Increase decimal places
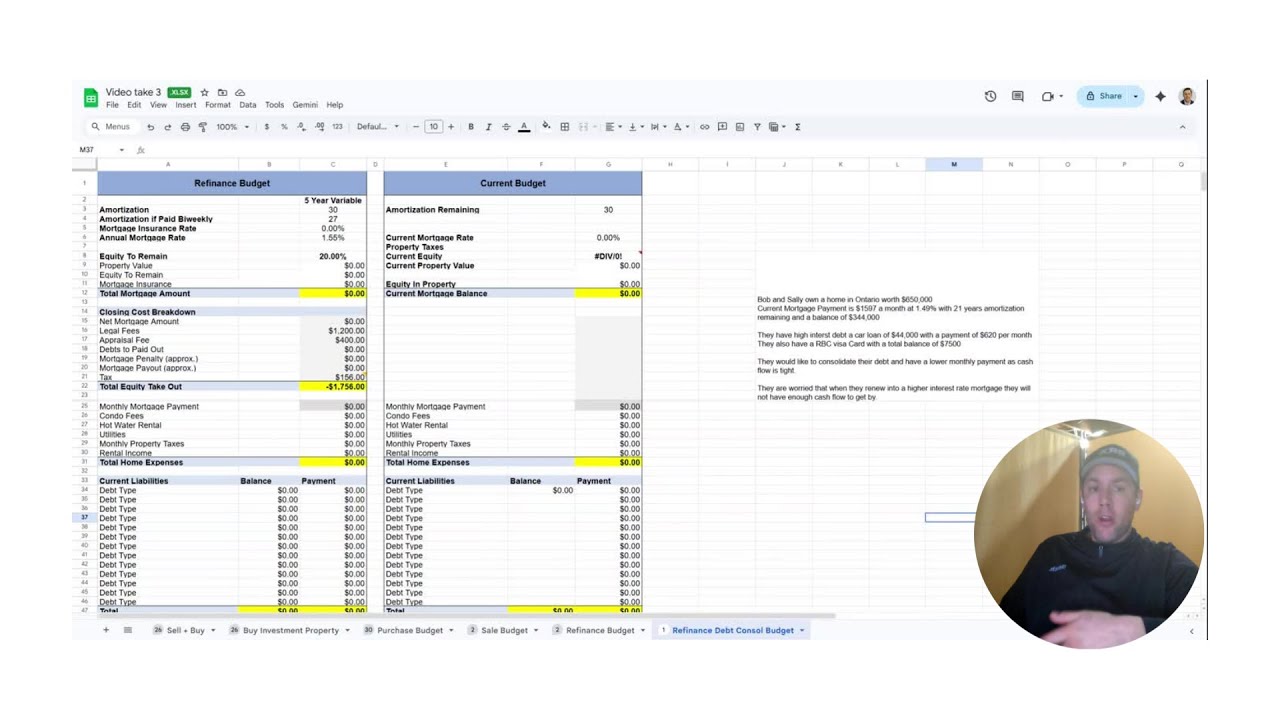 coord(319,127)
